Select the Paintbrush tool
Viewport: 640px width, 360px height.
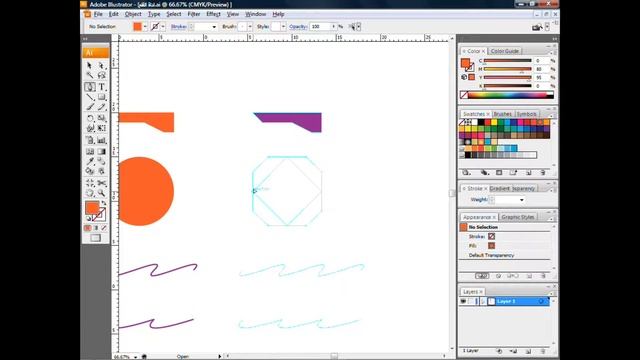(90, 107)
